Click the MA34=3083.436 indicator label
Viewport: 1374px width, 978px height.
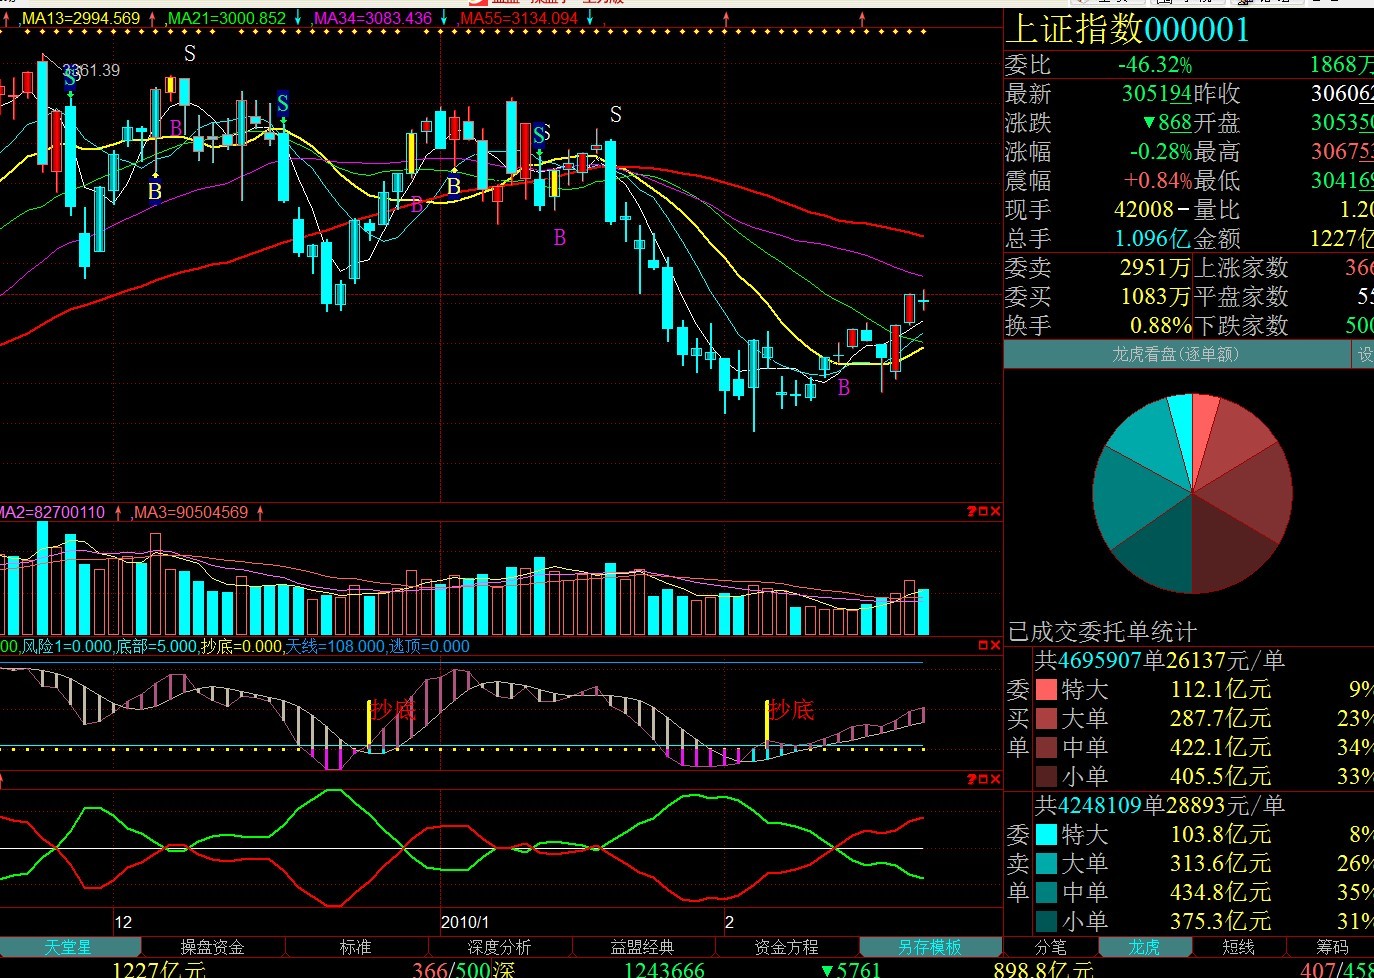(372, 19)
